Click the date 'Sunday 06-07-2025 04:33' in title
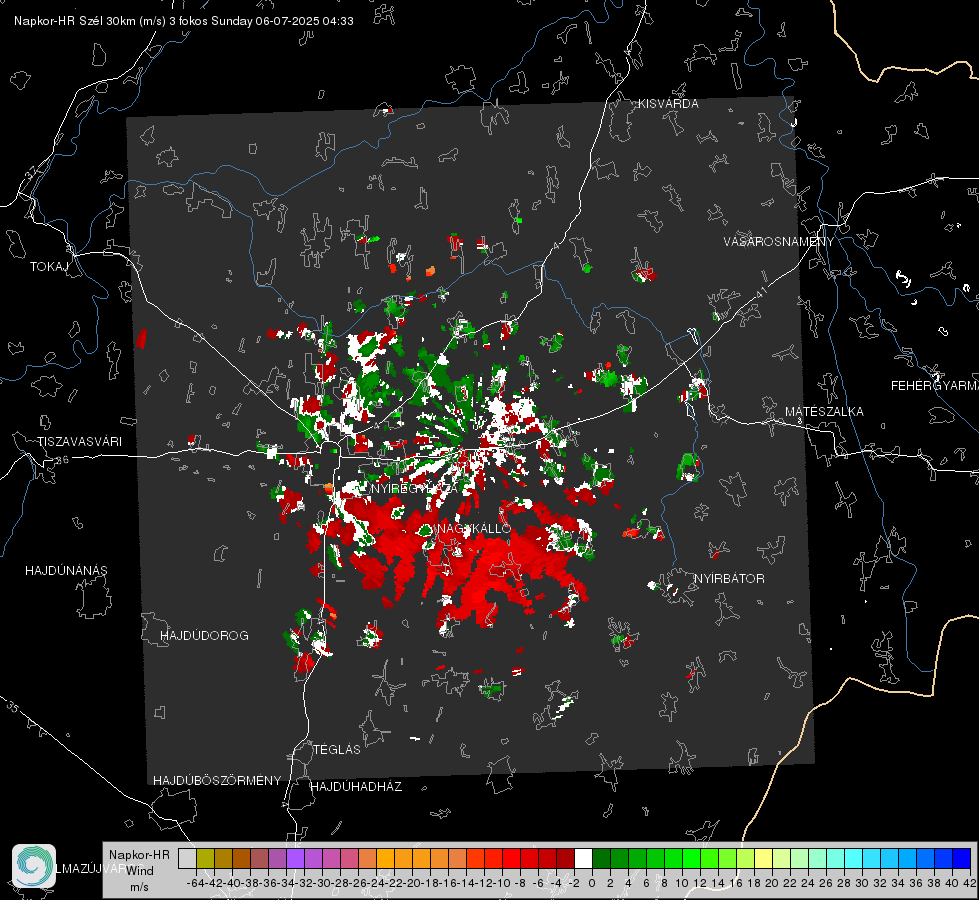979x900 pixels. tap(282, 21)
